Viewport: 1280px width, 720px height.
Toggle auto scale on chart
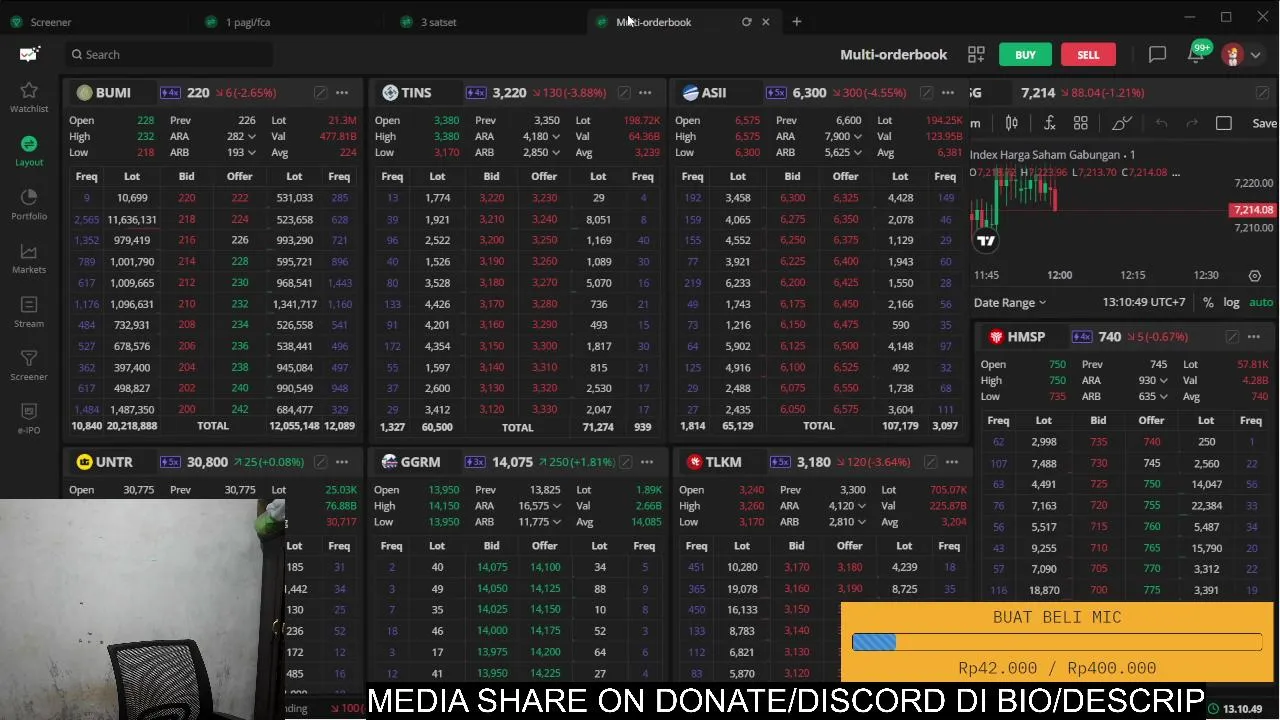click(1261, 302)
